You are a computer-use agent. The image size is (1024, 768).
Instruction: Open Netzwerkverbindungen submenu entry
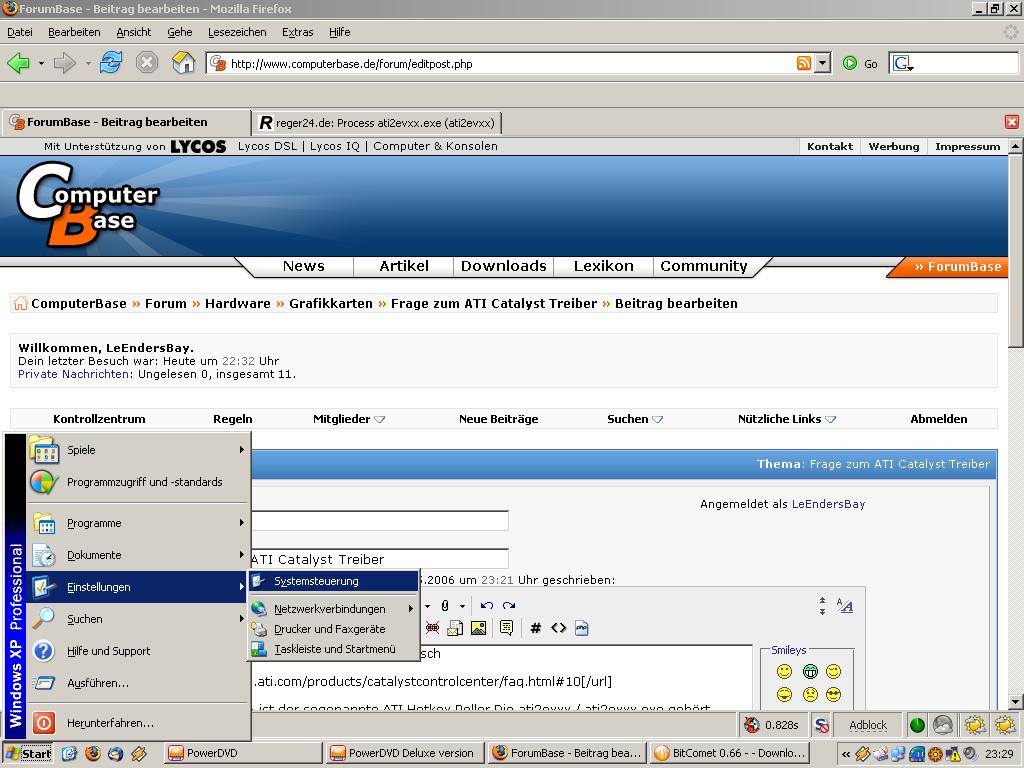point(334,609)
